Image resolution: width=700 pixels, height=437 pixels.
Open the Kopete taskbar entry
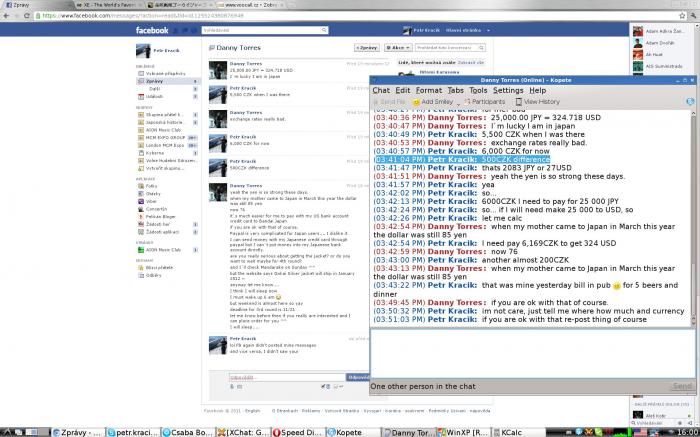(352, 432)
